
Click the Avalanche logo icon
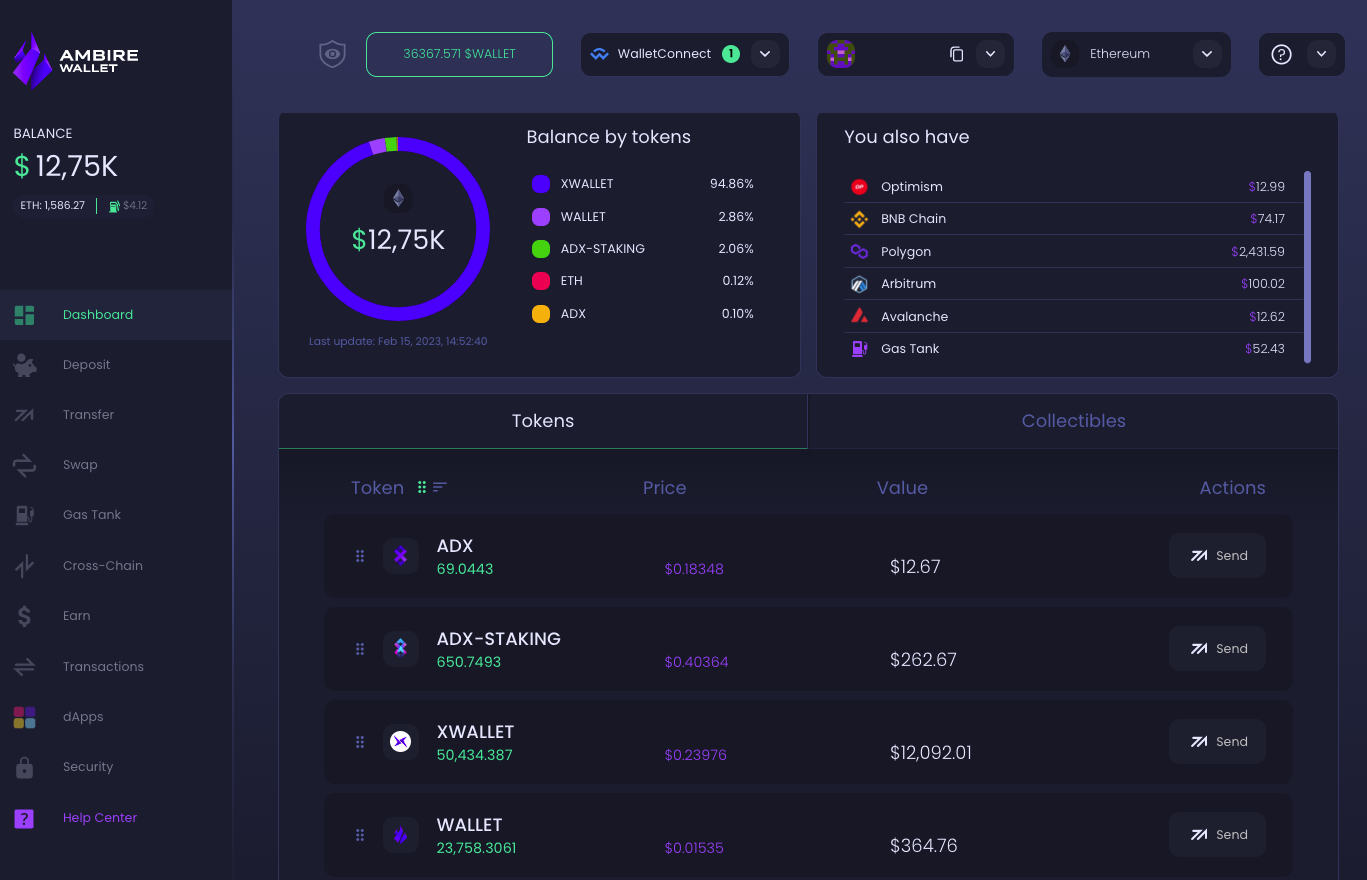859,316
